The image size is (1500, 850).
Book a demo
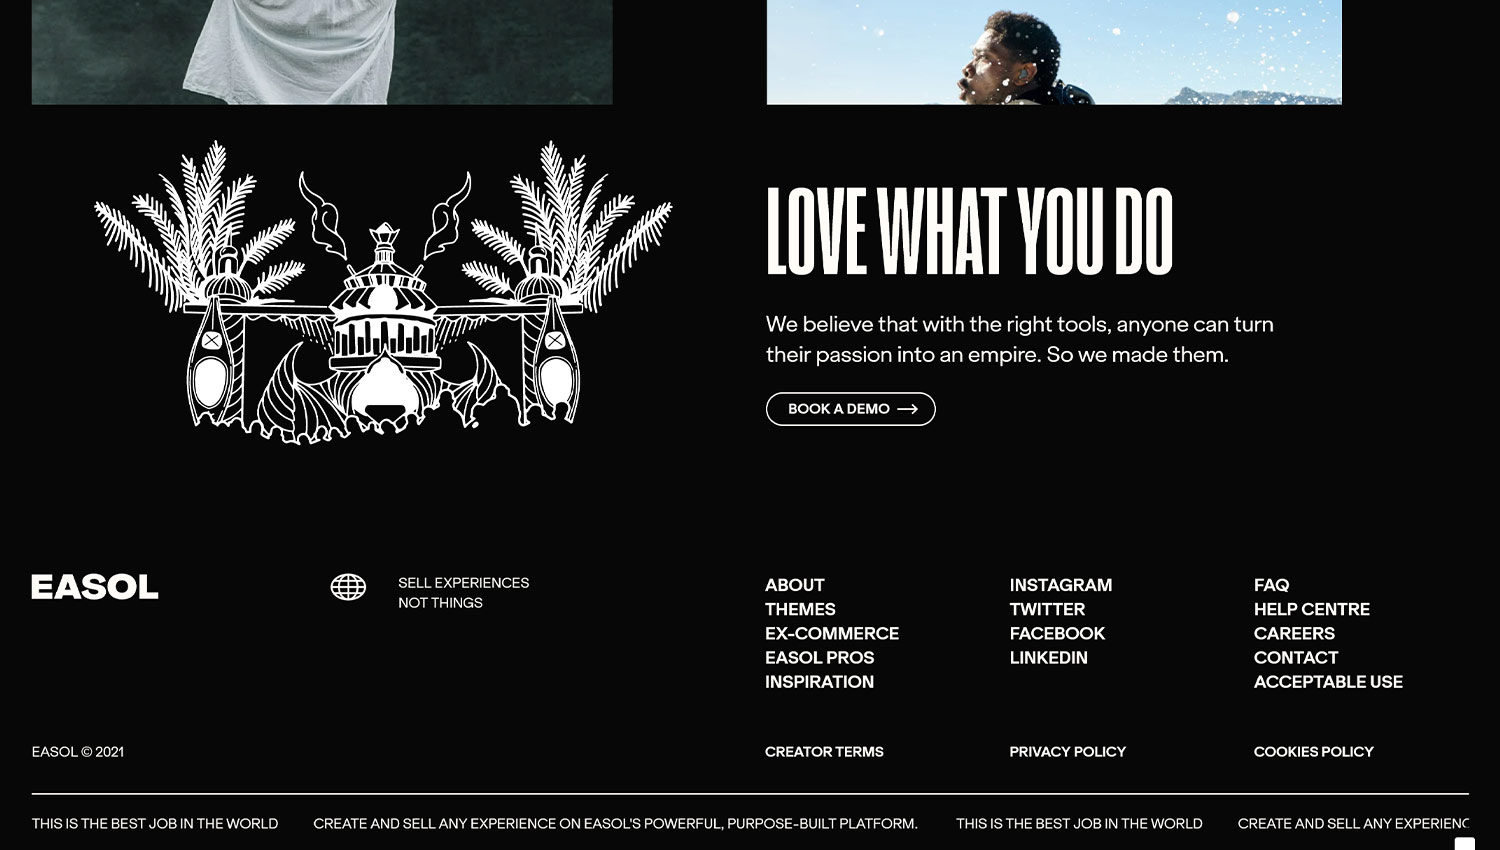coord(851,409)
